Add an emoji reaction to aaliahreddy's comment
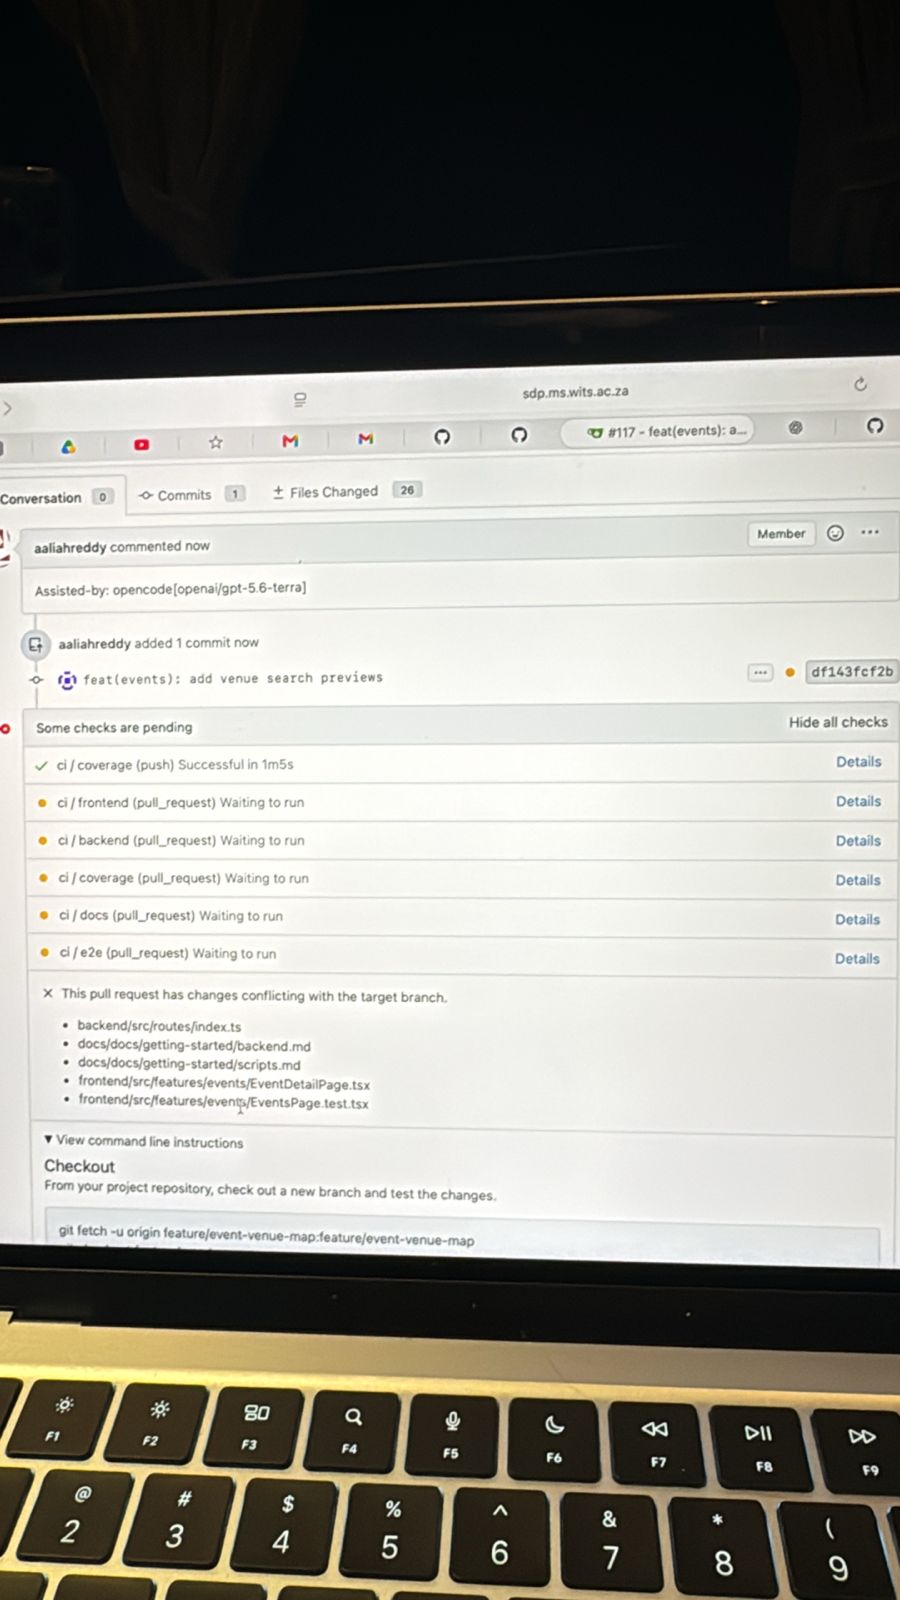 tap(835, 533)
